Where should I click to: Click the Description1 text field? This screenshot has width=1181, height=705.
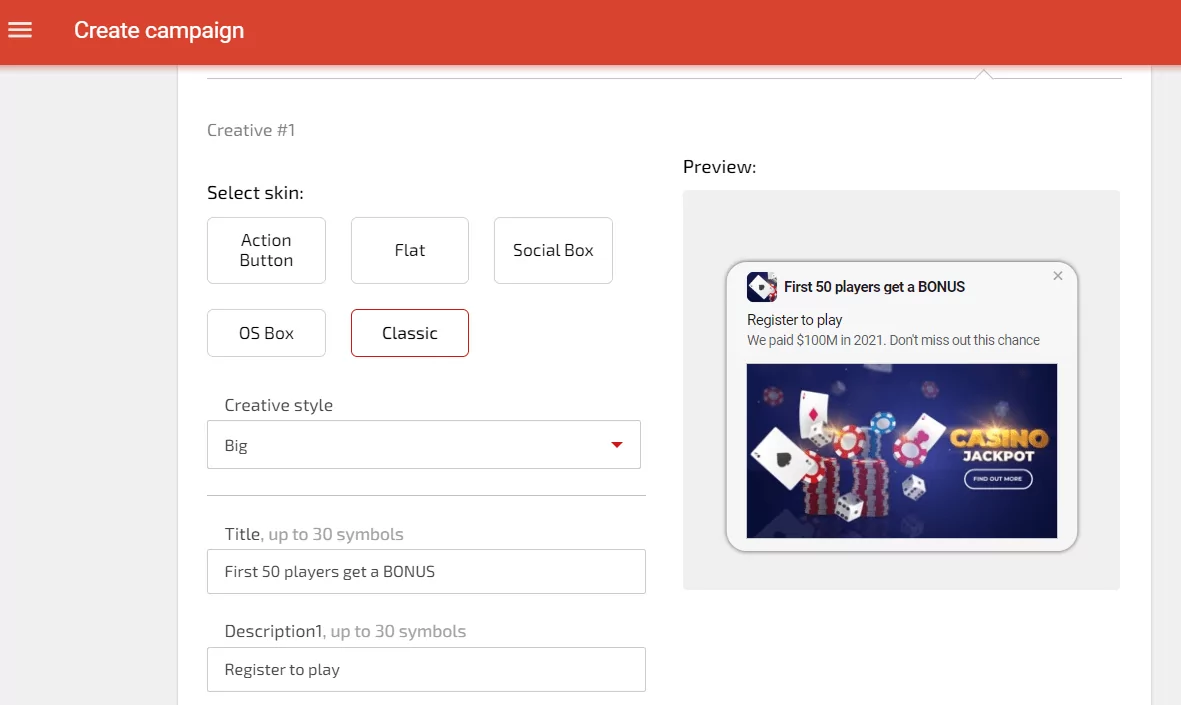(426, 669)
